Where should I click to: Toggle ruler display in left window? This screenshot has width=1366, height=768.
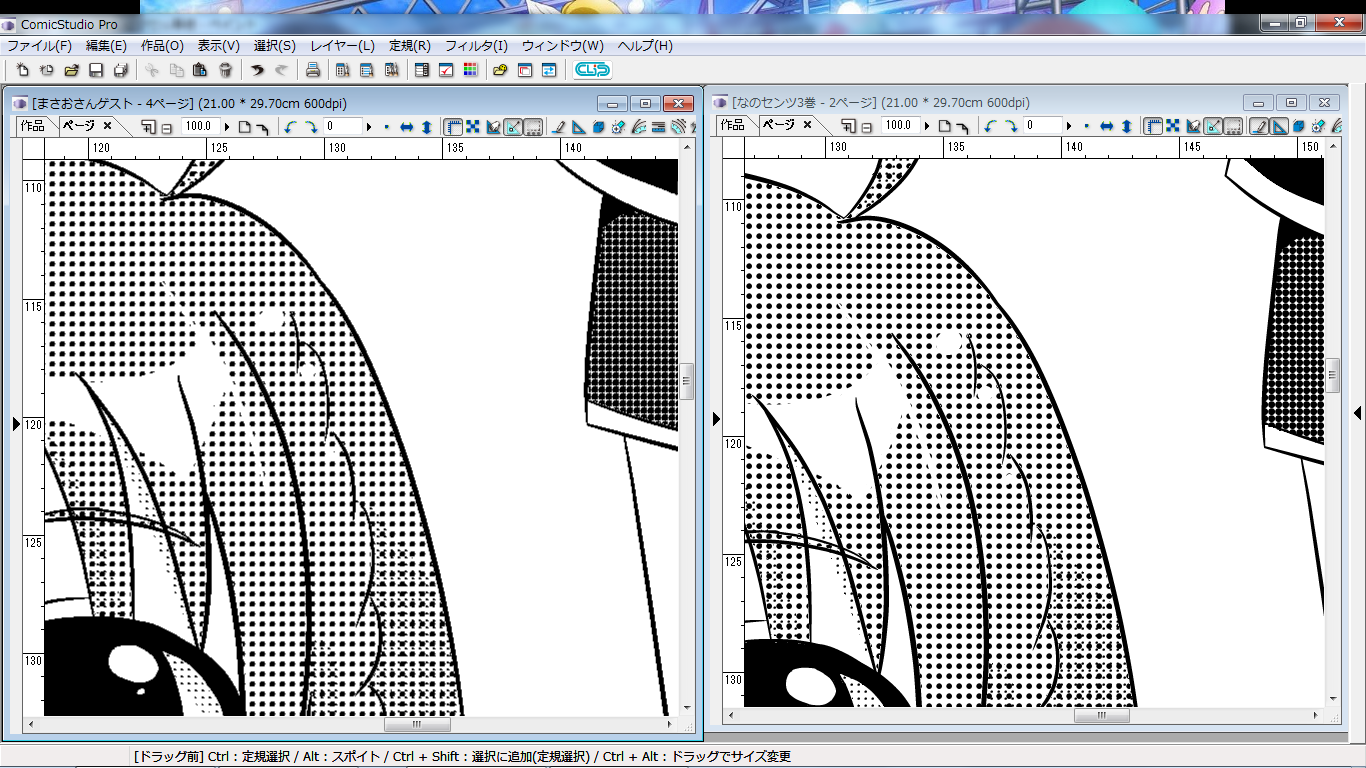(453, 126)
